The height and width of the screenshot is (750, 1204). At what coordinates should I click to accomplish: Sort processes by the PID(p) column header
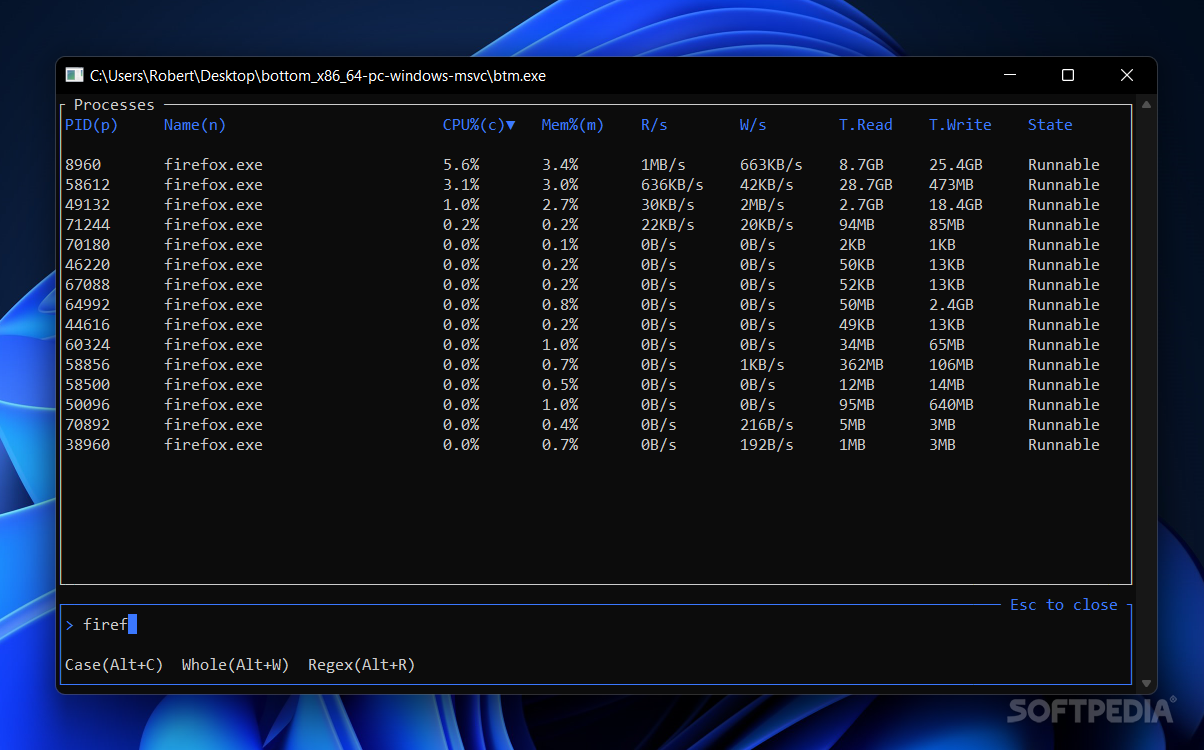click(91, 125)
